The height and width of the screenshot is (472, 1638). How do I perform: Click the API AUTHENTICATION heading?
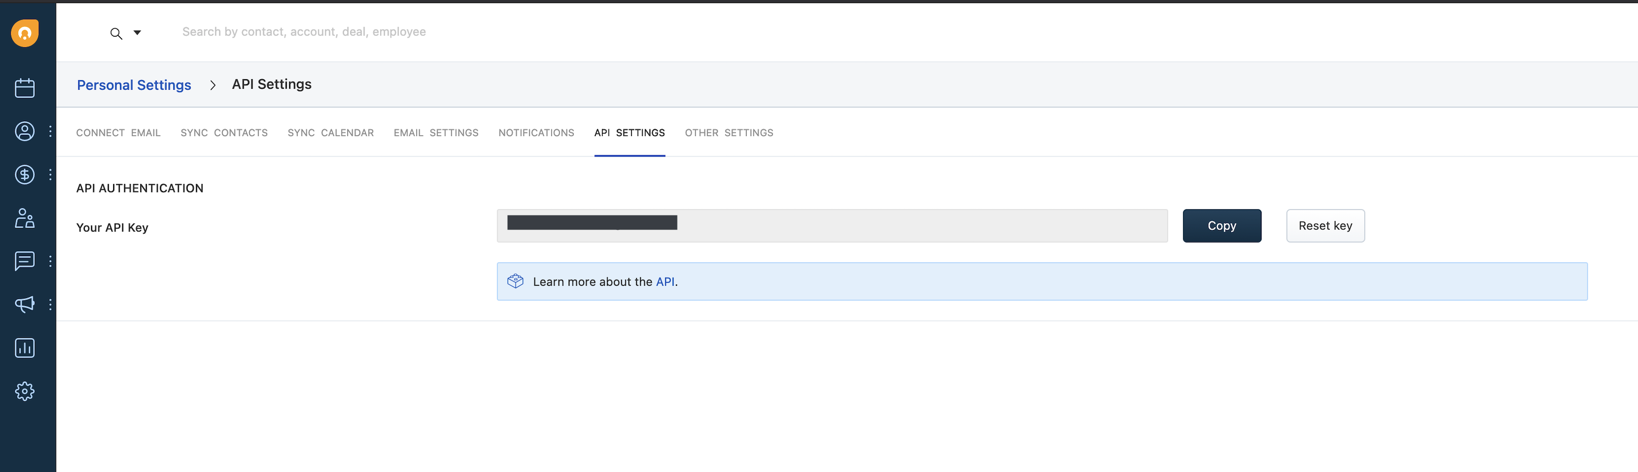pos(140,188)
